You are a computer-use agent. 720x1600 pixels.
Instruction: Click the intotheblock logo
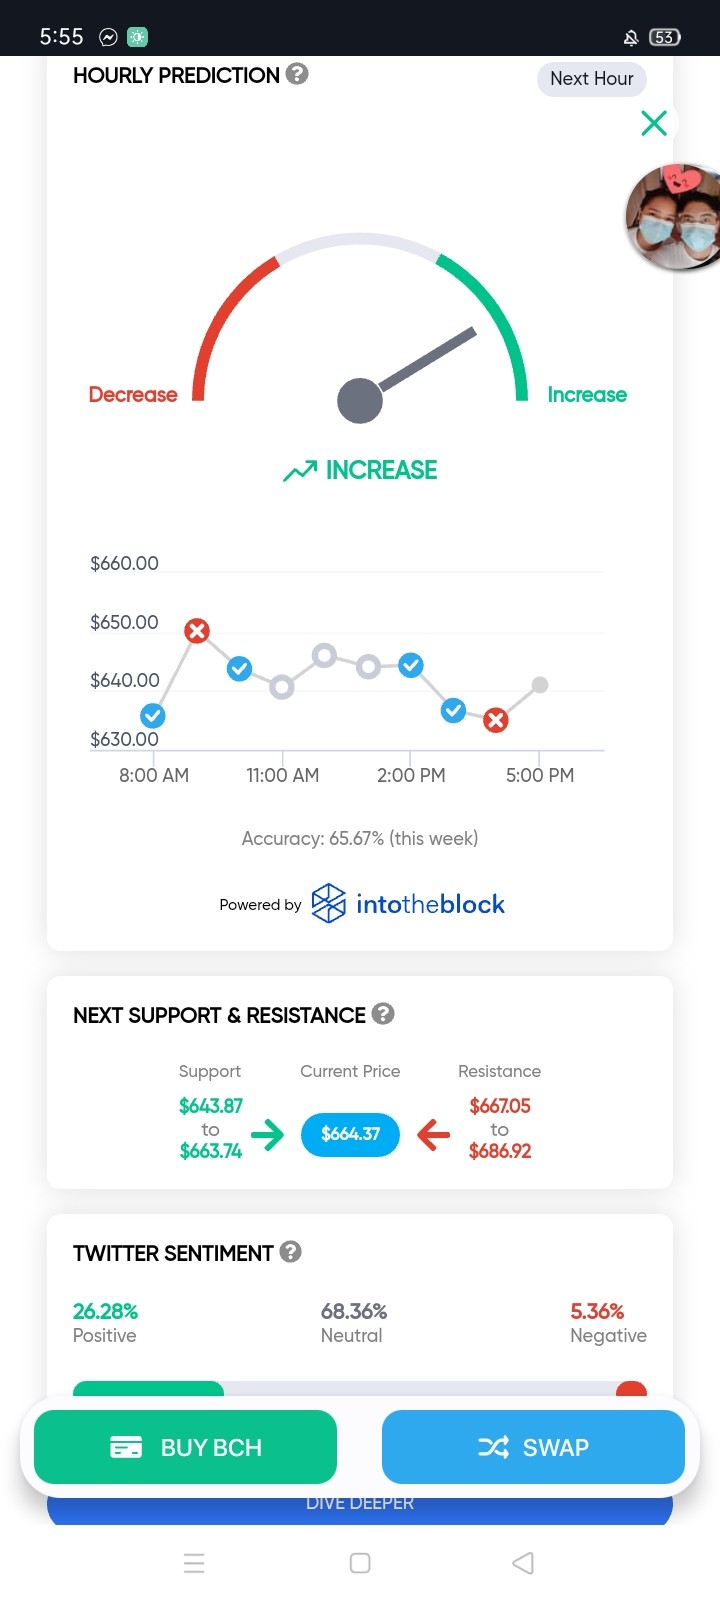pyautogui.click(x=408, y=904)
